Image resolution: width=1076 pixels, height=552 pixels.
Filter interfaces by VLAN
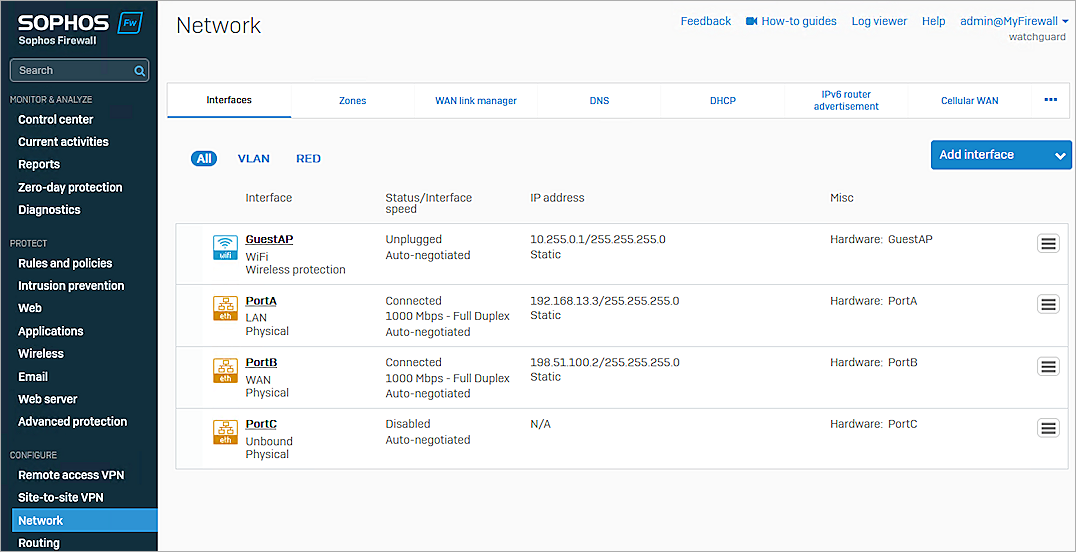click(253, 159)
